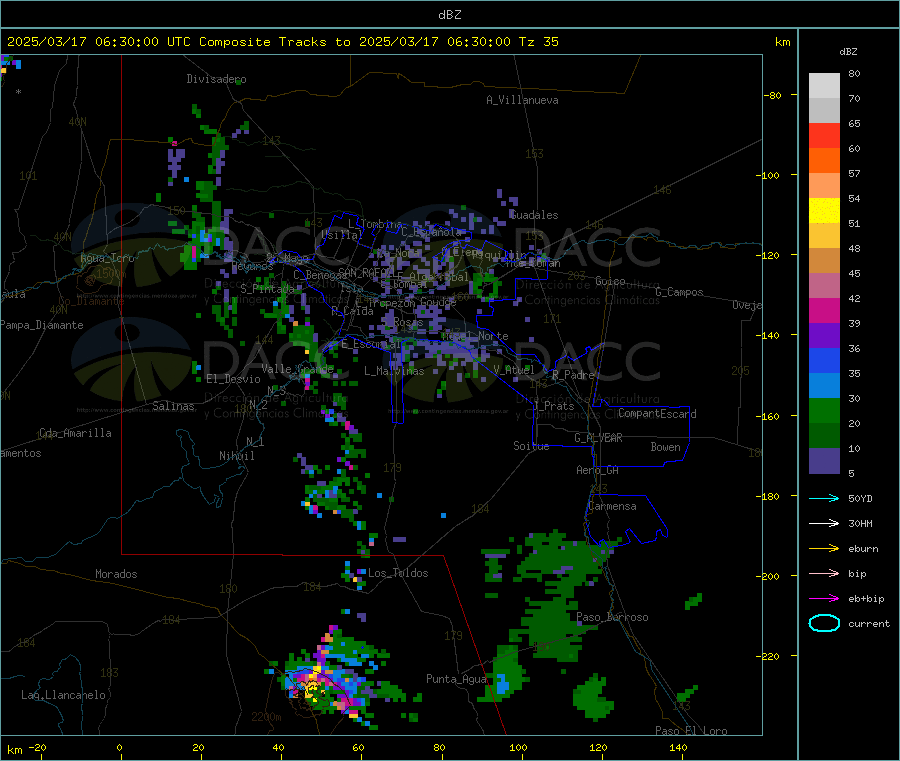
Task: Select the light gray 70-80 dBZ band
Action: [824, 86]
